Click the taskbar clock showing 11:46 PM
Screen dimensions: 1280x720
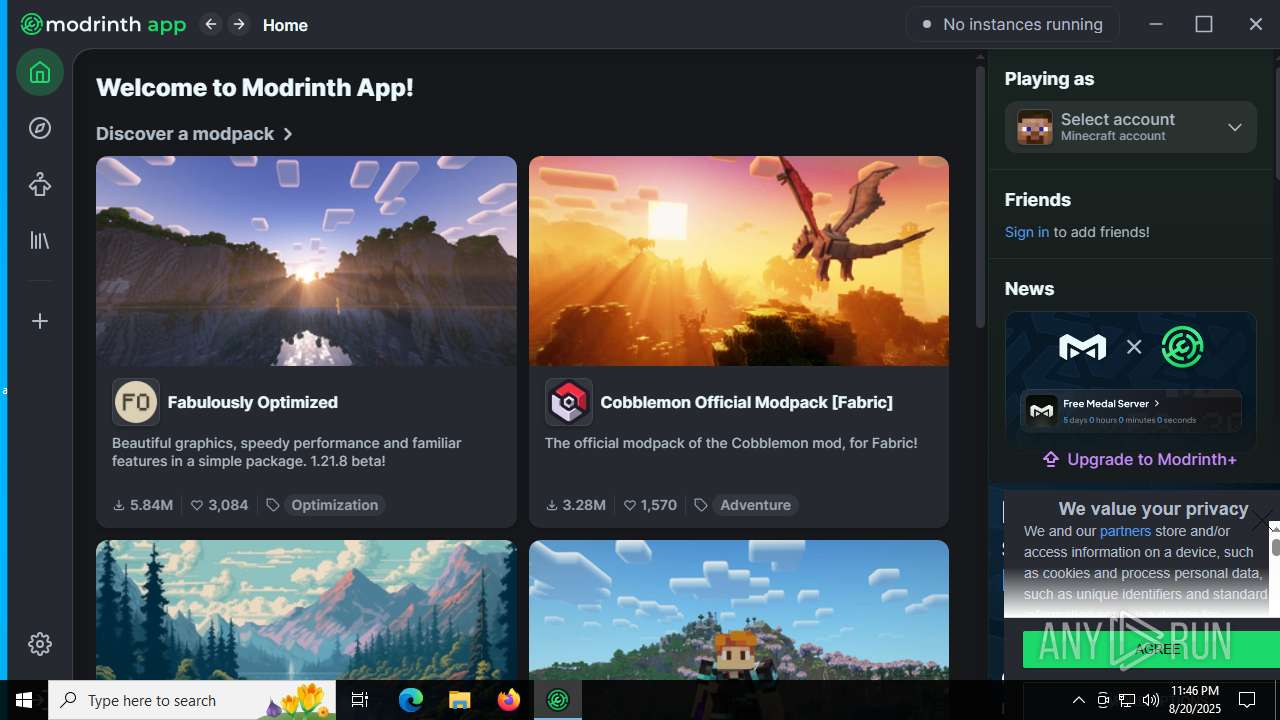(1195, 700)
